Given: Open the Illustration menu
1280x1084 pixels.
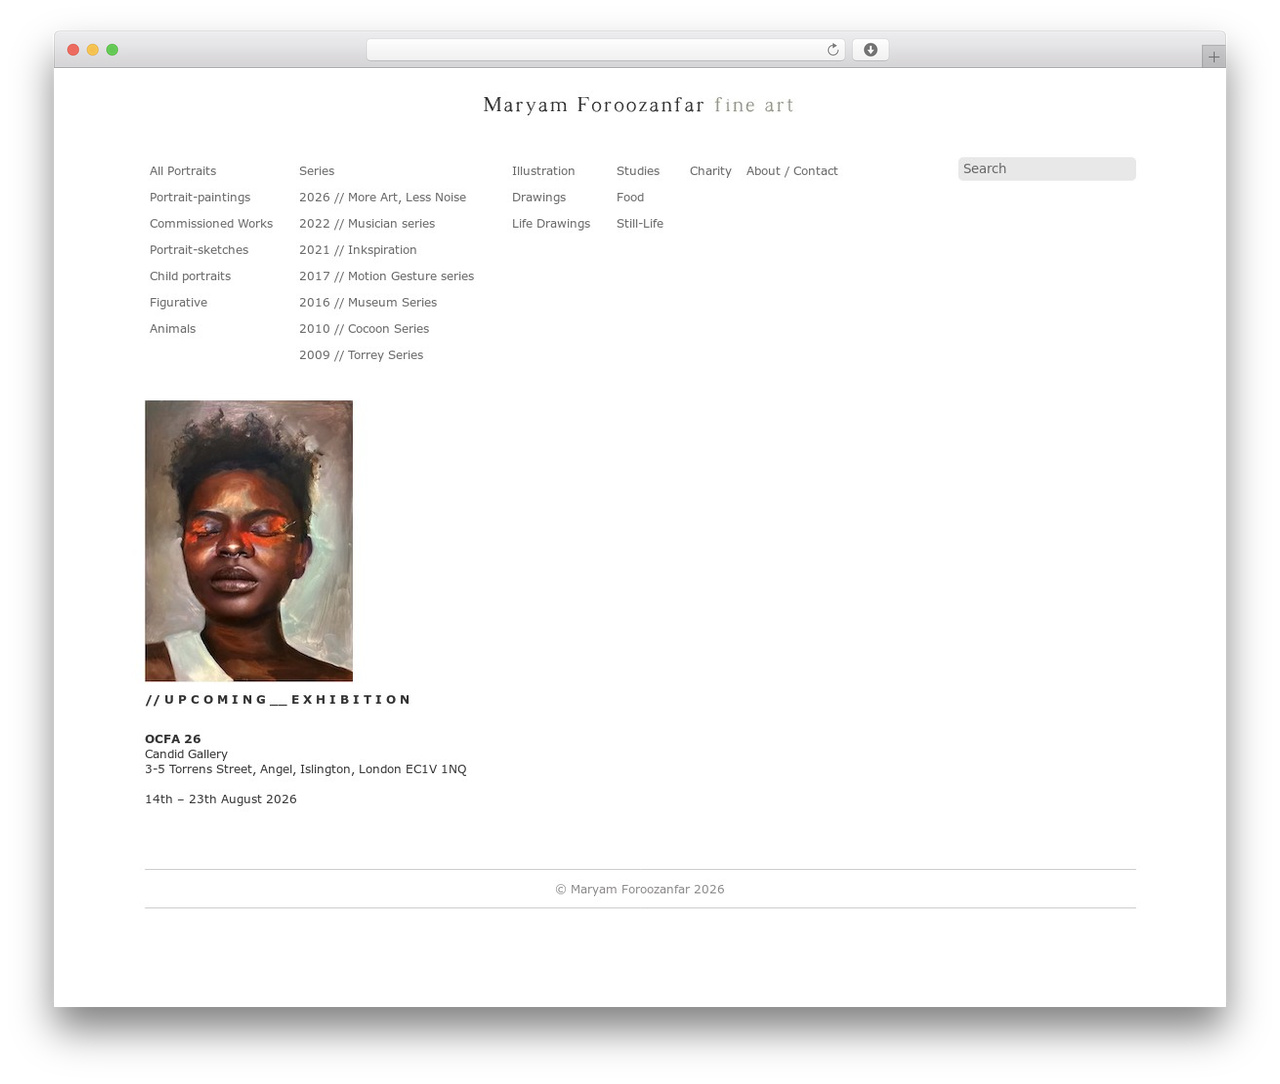Looking at the screenshot, I should [x=543, y=171].
